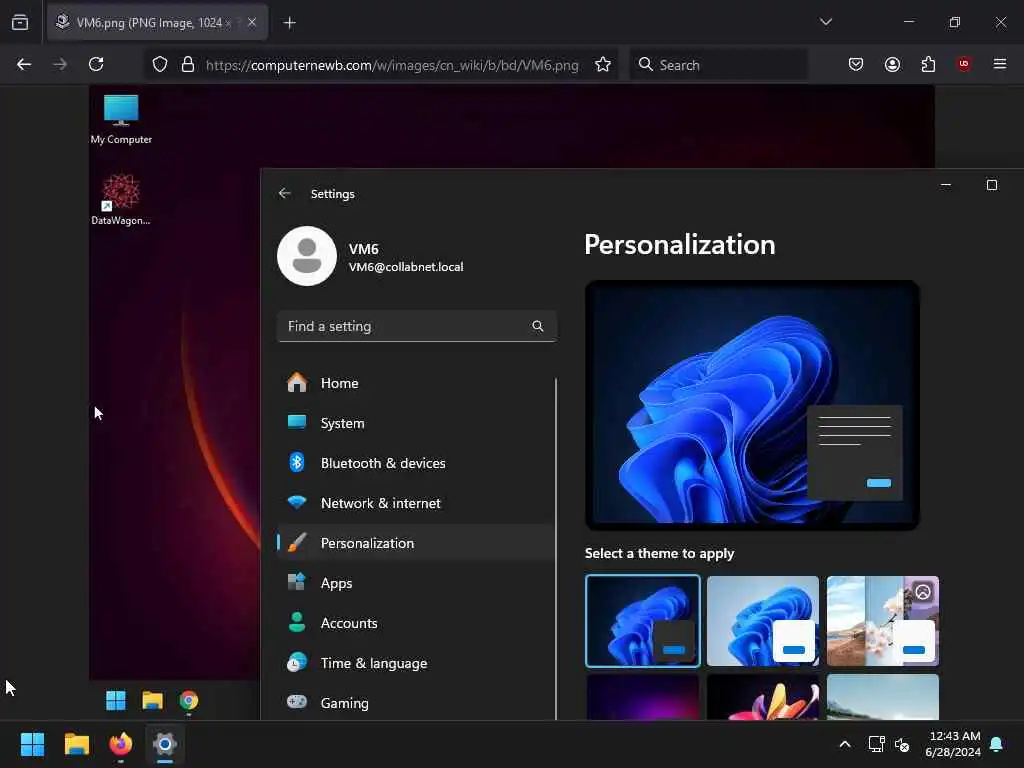Apply the colorful flower dark theme
1024x768 pixels.
click(763, 697)
